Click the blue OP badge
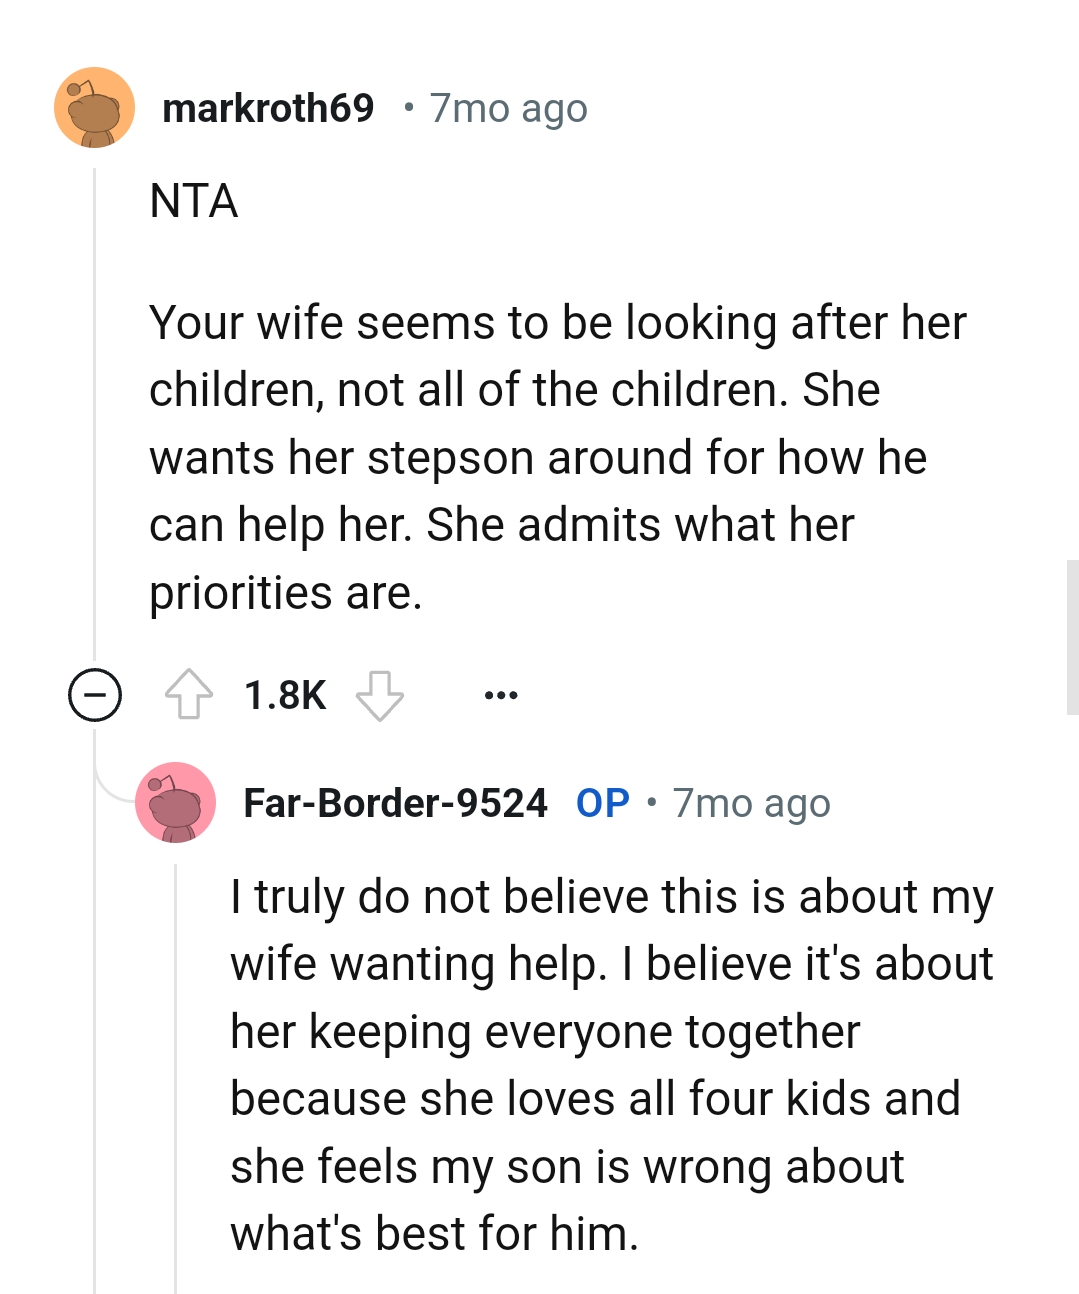Image resolution: width=1079 pixels, height=1294 pixels. [x=602, y=802]
